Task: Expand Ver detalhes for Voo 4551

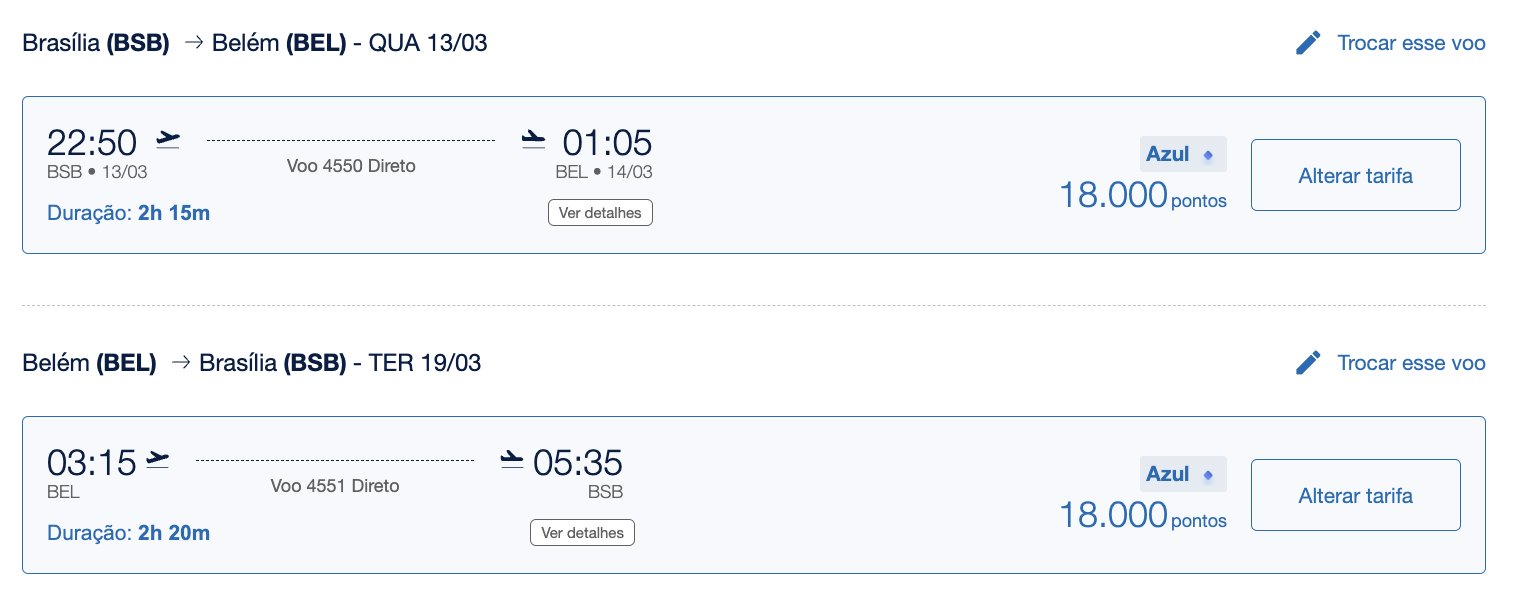Action: 582,533
